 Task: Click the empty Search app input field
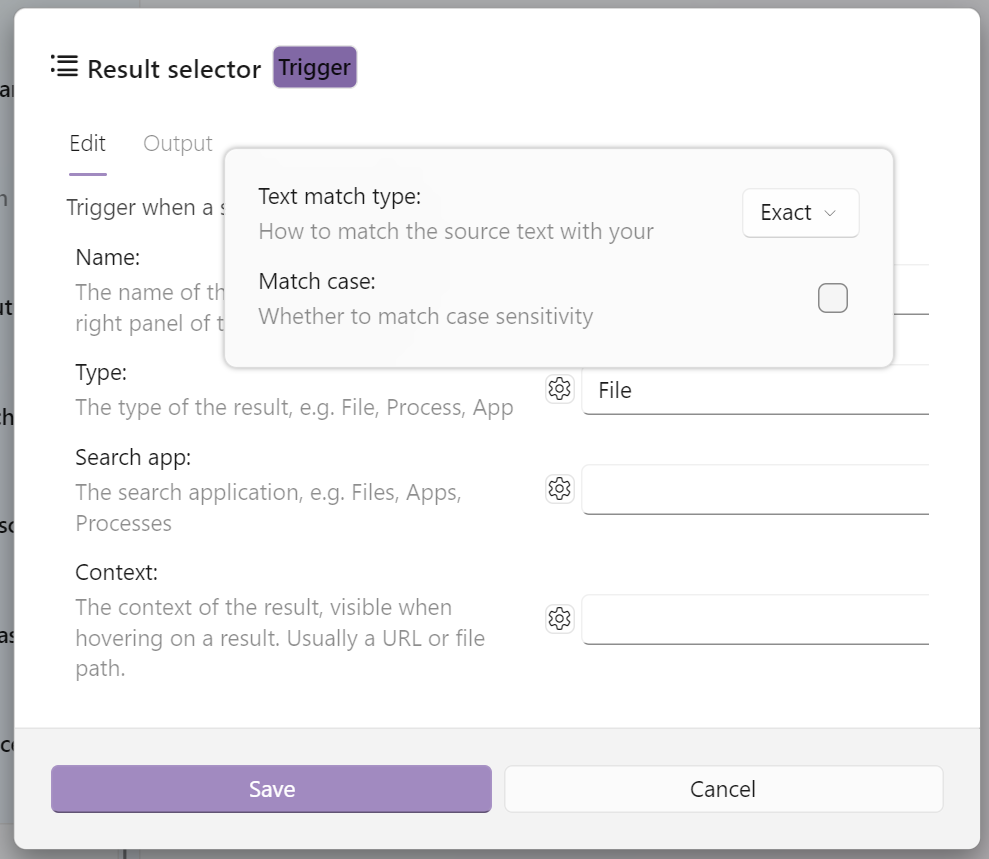[755, 489]
